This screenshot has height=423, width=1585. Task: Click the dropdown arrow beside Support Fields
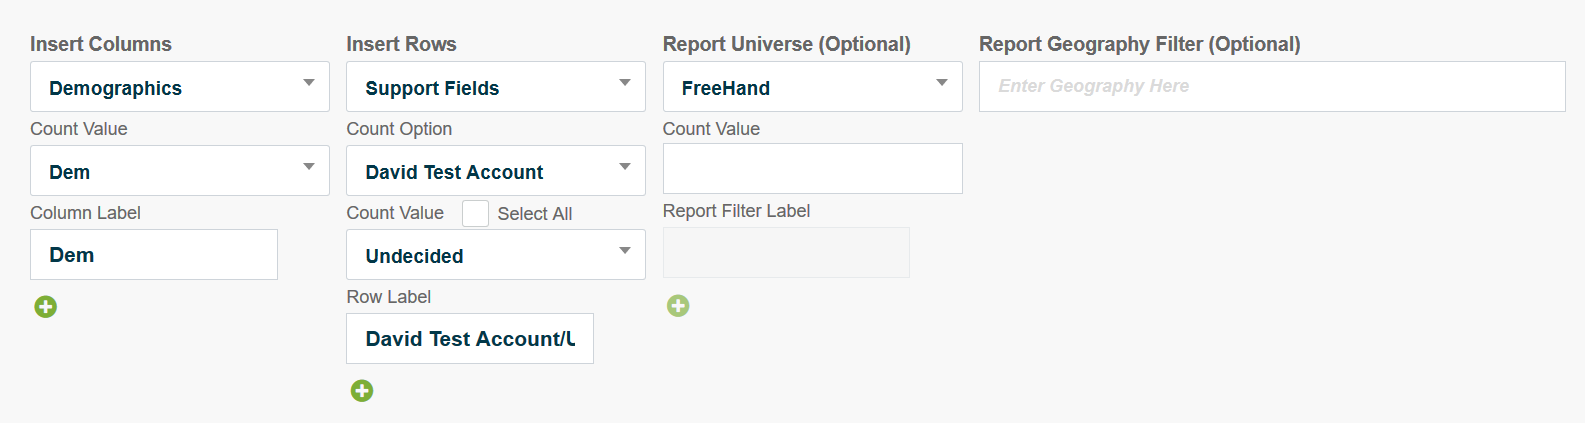[625, 83]
